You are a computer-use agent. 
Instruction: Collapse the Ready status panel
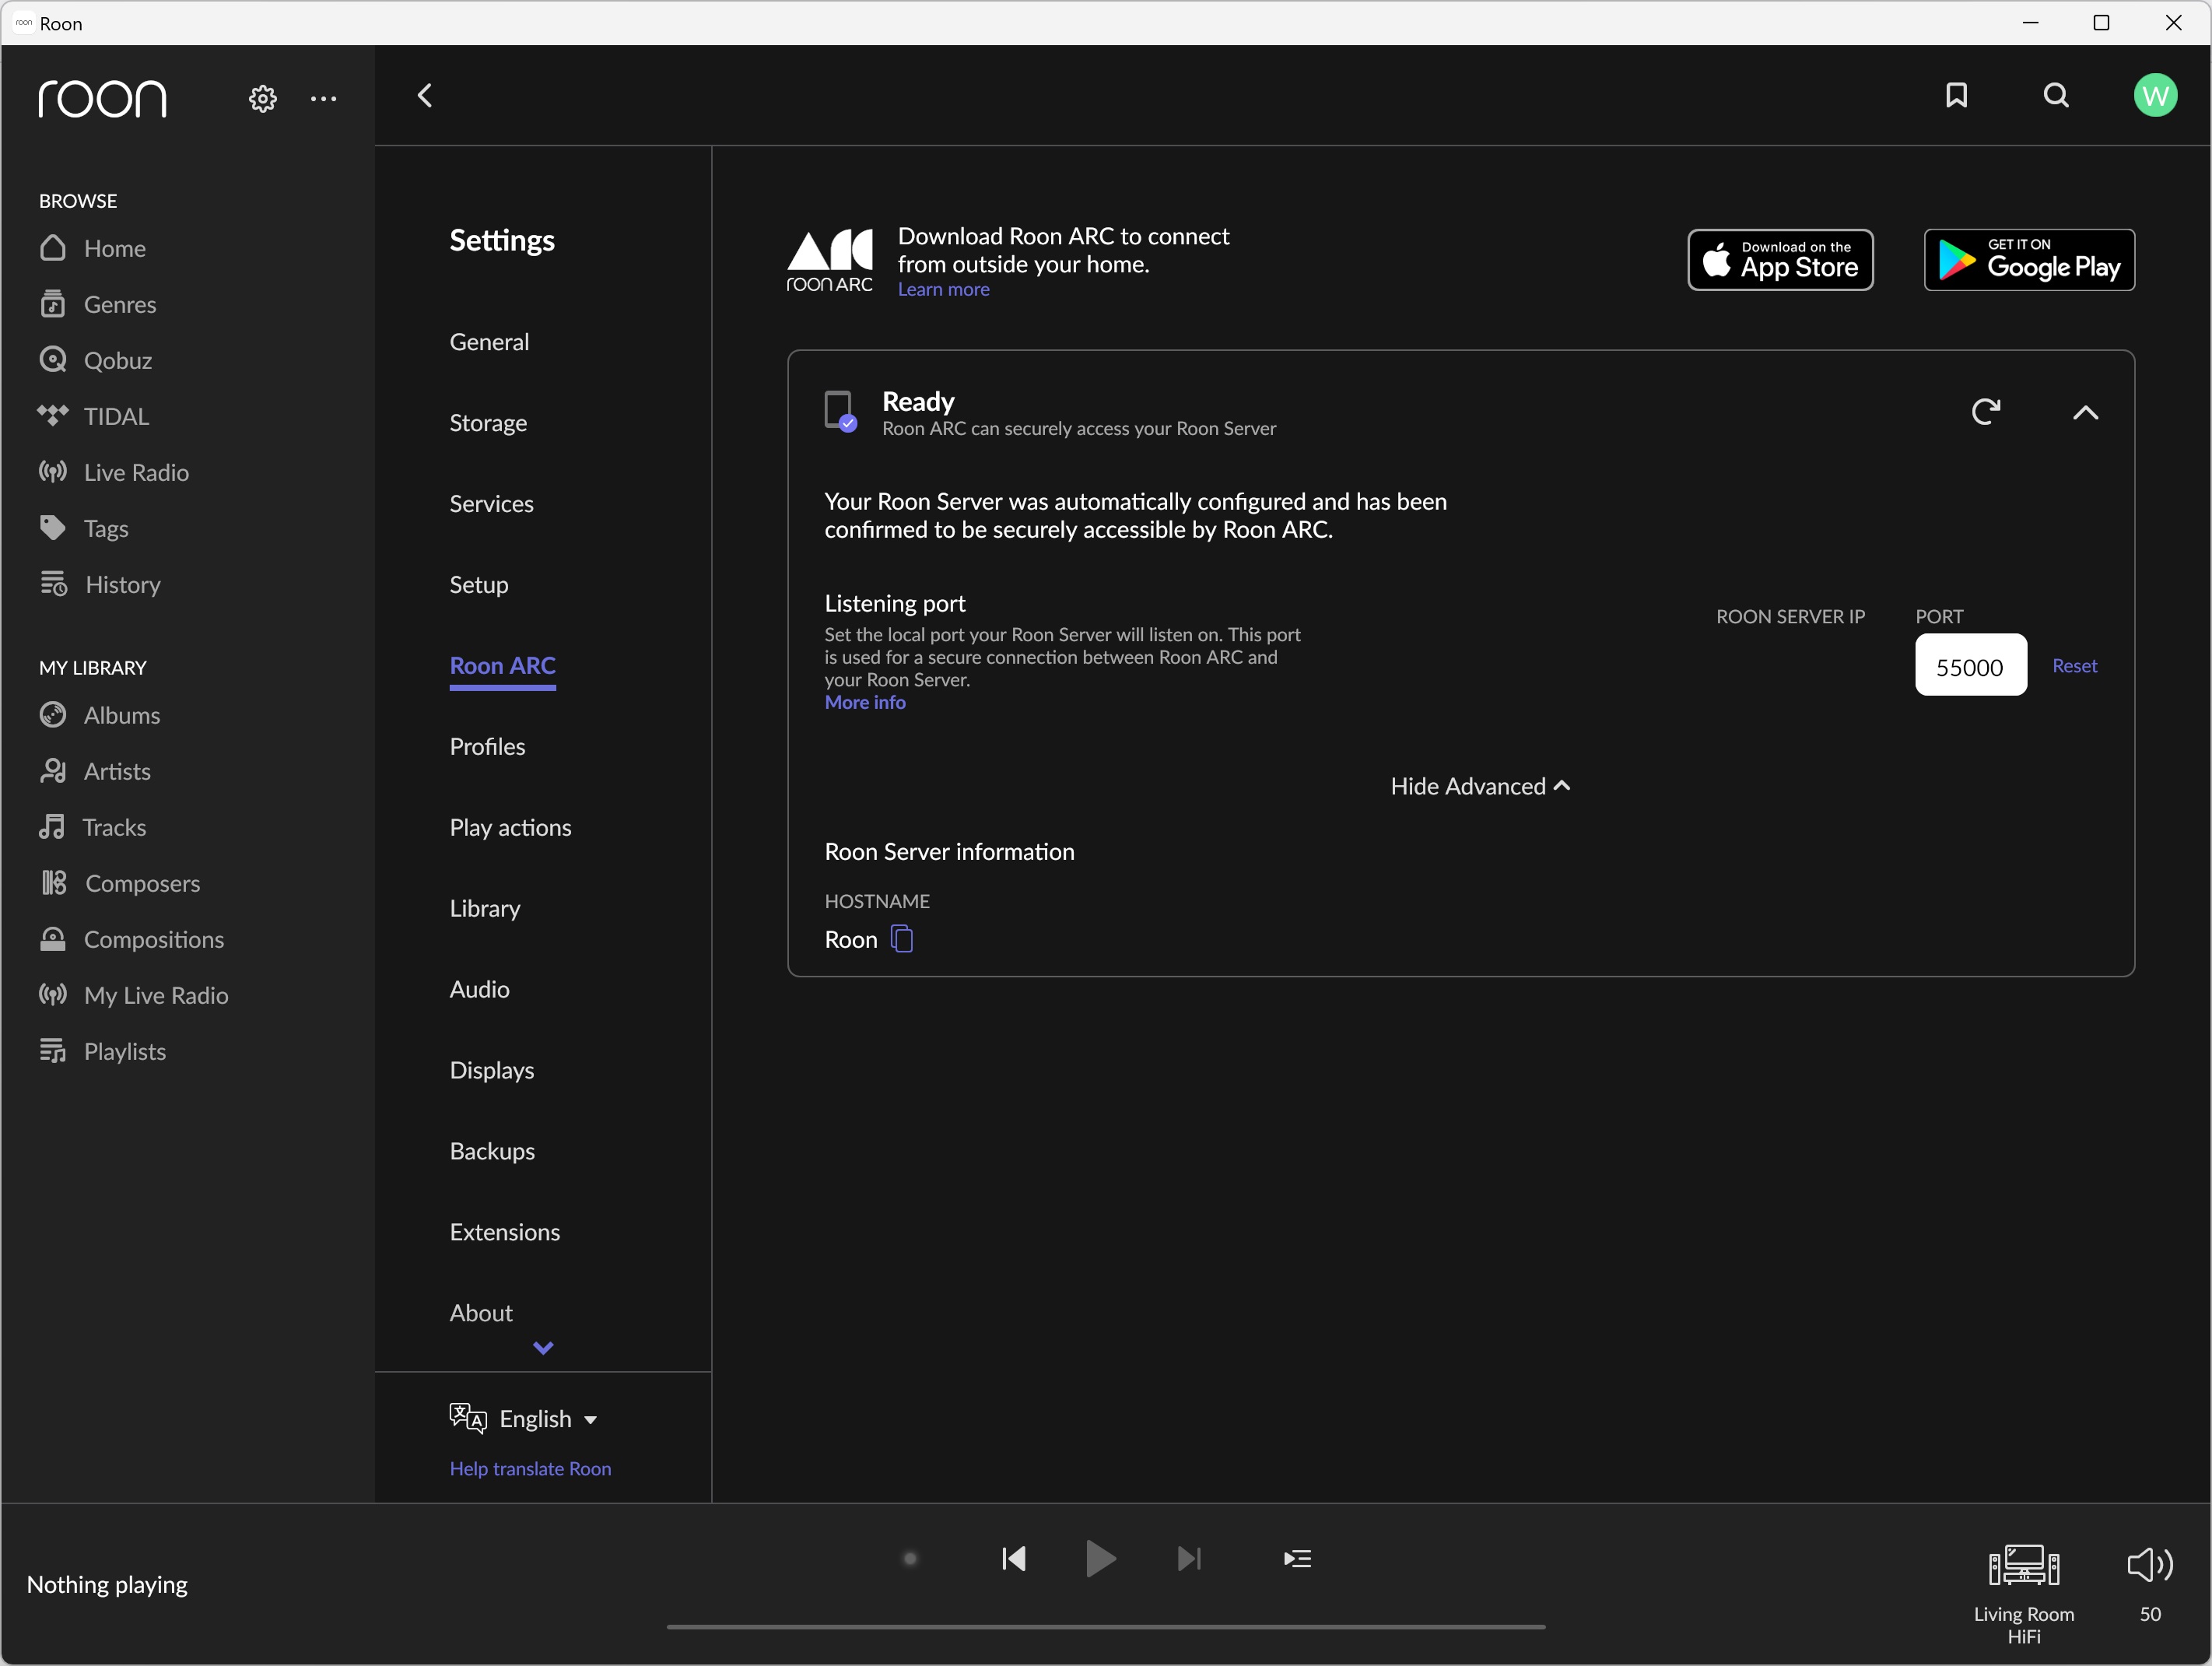[x=2086, y=412]
